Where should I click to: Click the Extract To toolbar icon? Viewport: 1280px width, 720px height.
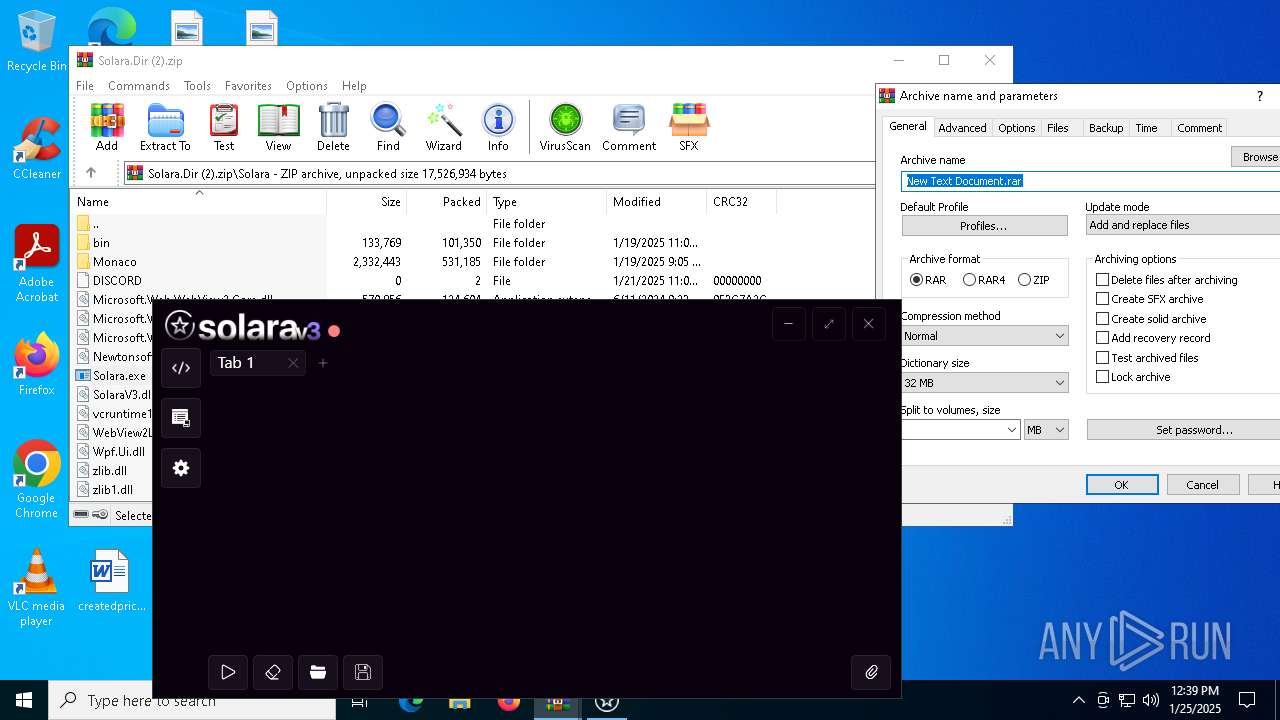pos(165,127)
